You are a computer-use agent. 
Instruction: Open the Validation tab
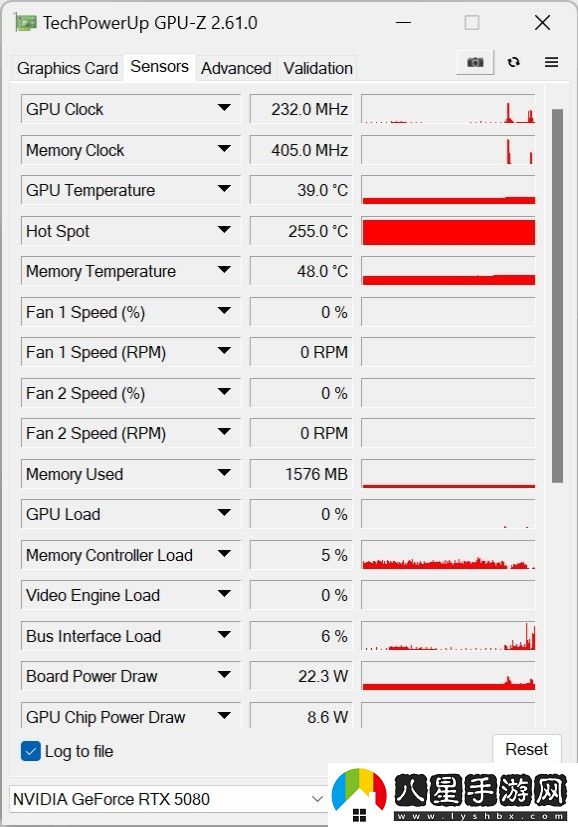point(317,68)
